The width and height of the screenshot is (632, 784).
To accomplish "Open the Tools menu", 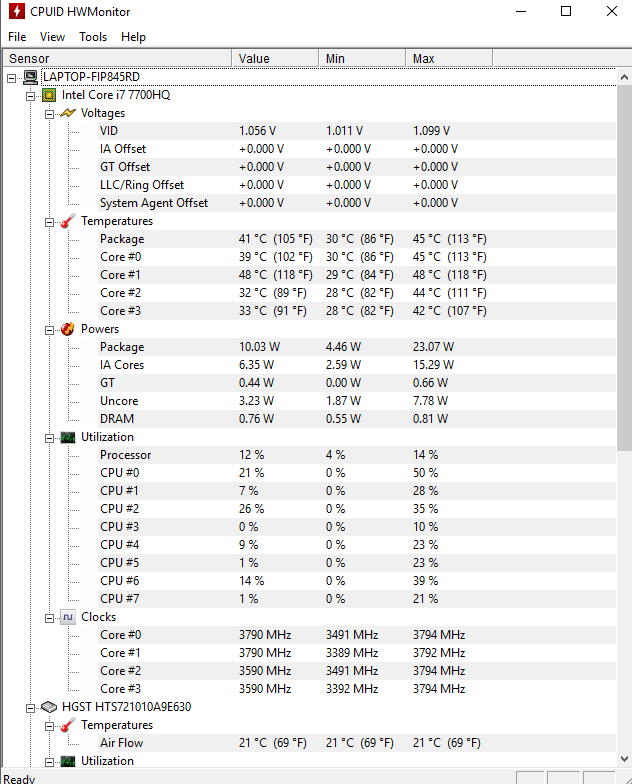I will (93, 37).
